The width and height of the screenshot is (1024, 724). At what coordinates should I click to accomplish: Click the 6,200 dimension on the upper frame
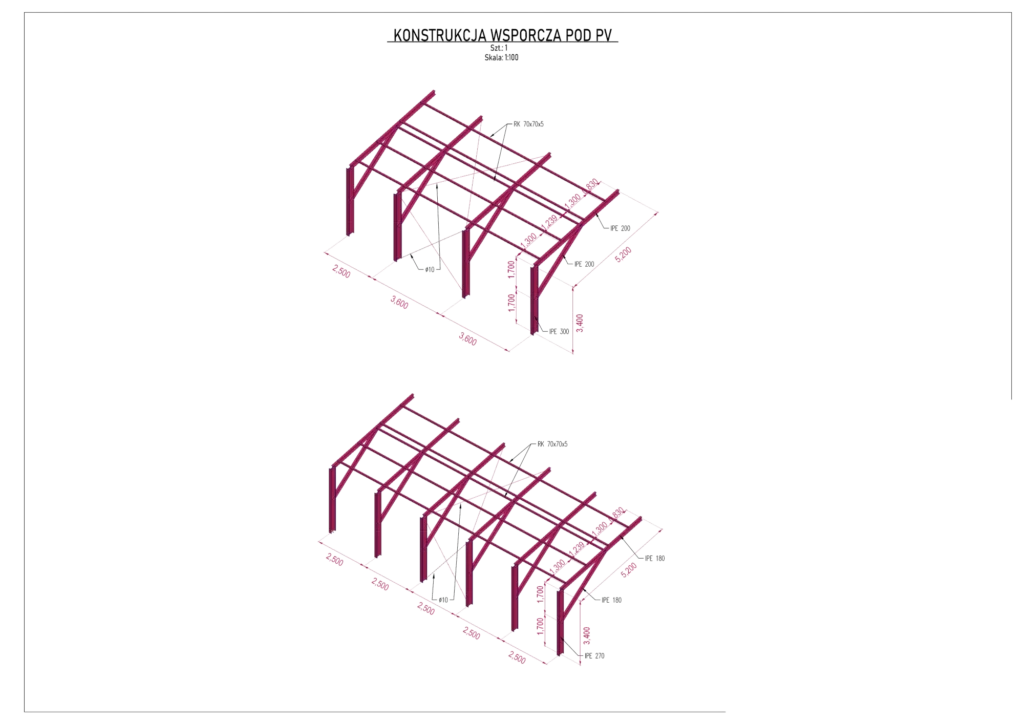point(622,254)
